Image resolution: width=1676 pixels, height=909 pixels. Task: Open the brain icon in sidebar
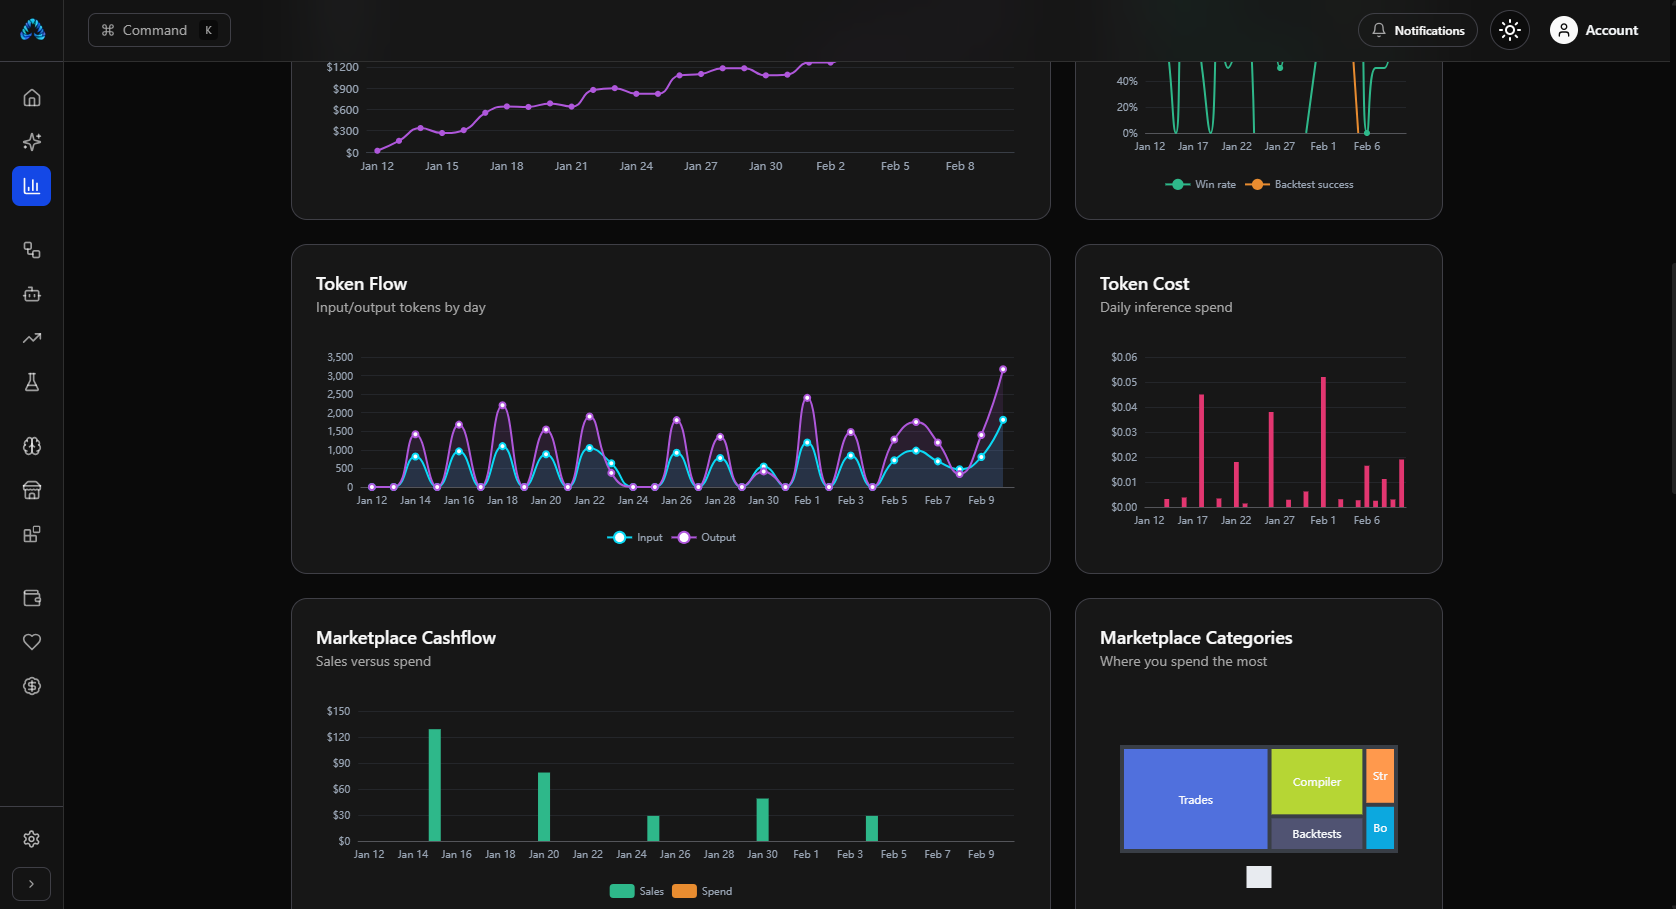[x=32, y=446]
